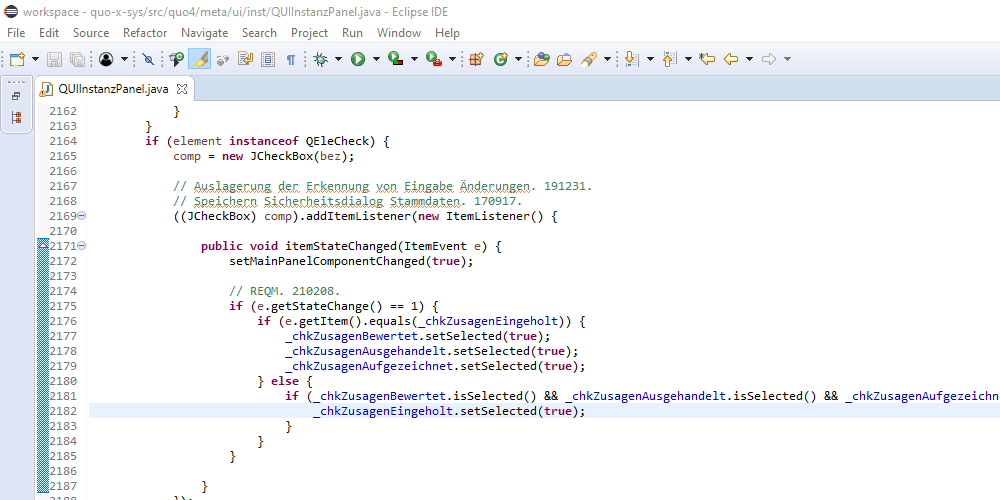Click the override marker at line 2171
Image resolution: width=1000 pixels, height=500 pixels.
[x=43, y=246]
